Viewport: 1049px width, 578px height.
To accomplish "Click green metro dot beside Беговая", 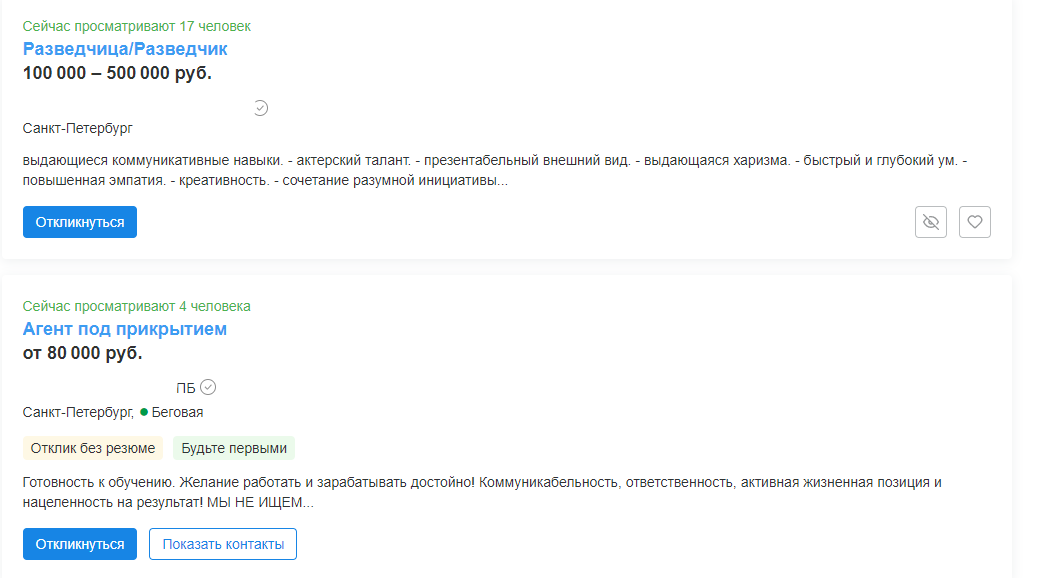I will pyautogui.click(x=144, y=412).
